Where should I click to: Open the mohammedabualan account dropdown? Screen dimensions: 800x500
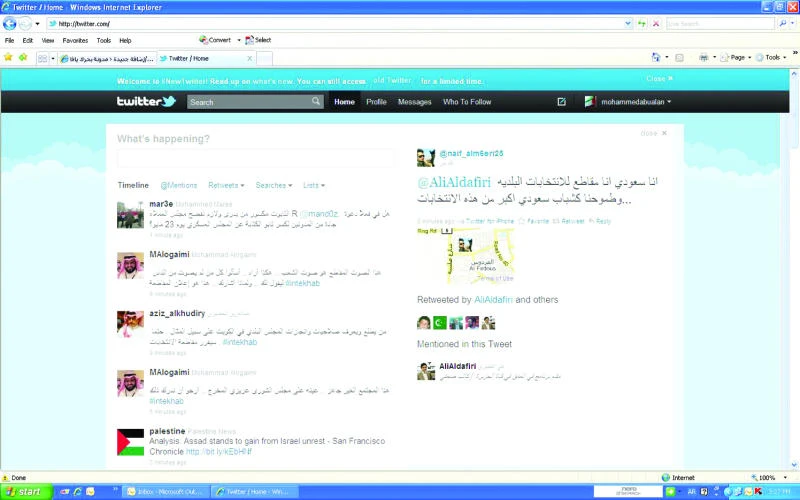(636, 102)
